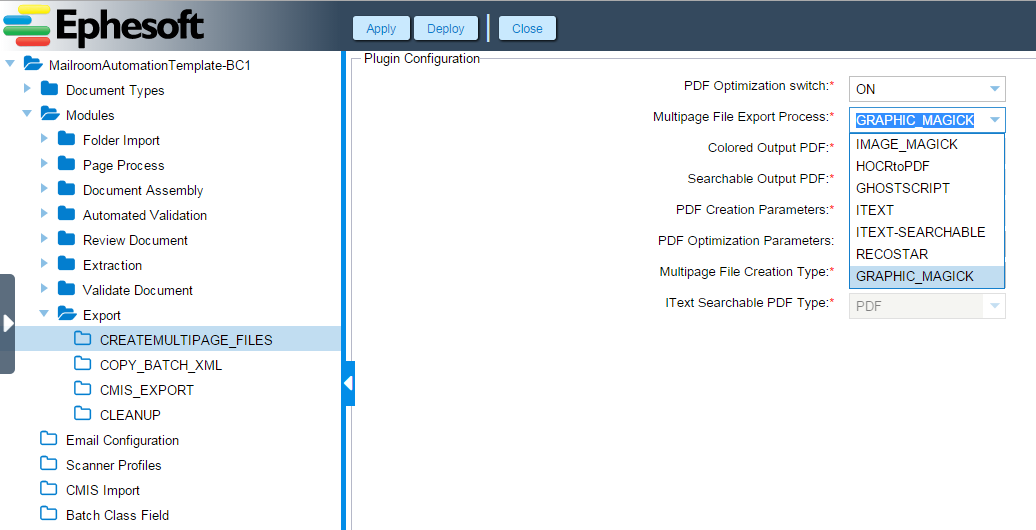
Task: Collapse the Export module
Action: 44,314
